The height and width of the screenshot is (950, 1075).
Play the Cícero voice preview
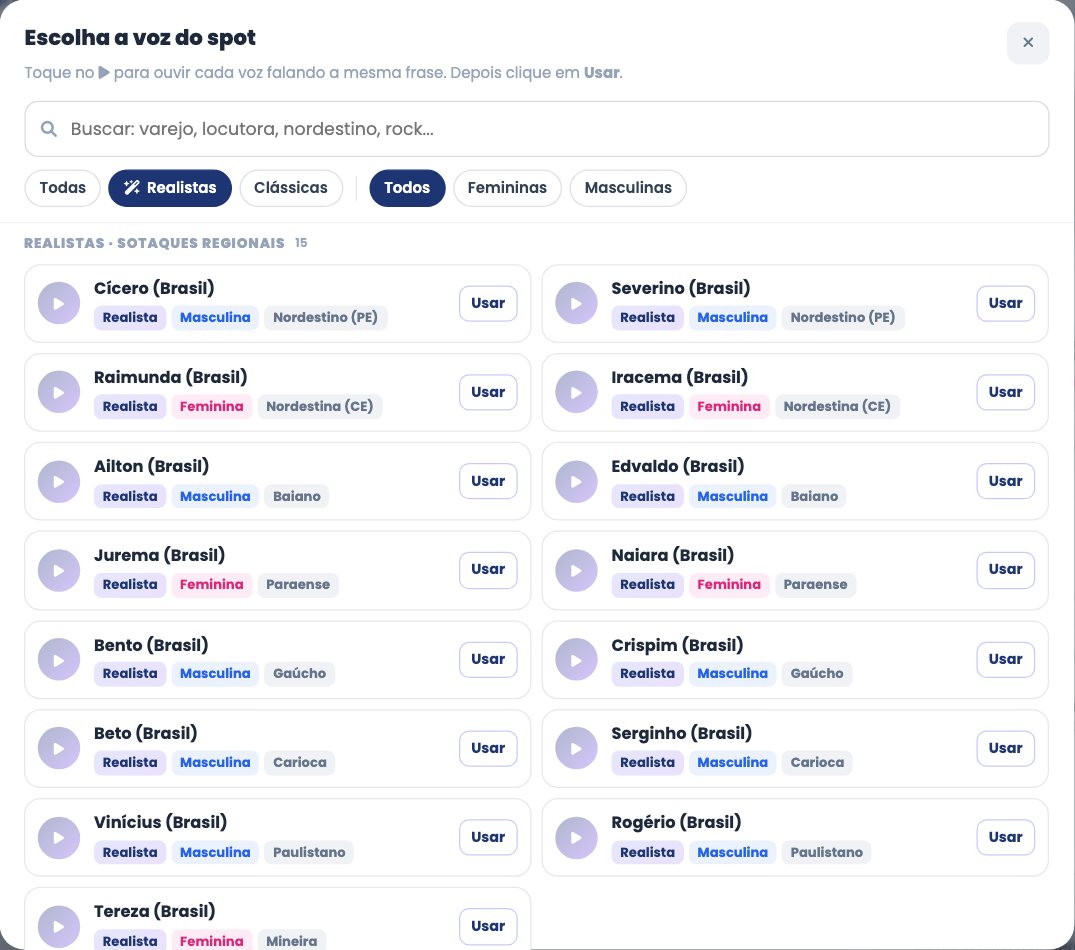pyautogui.click(x=59, y=303)
